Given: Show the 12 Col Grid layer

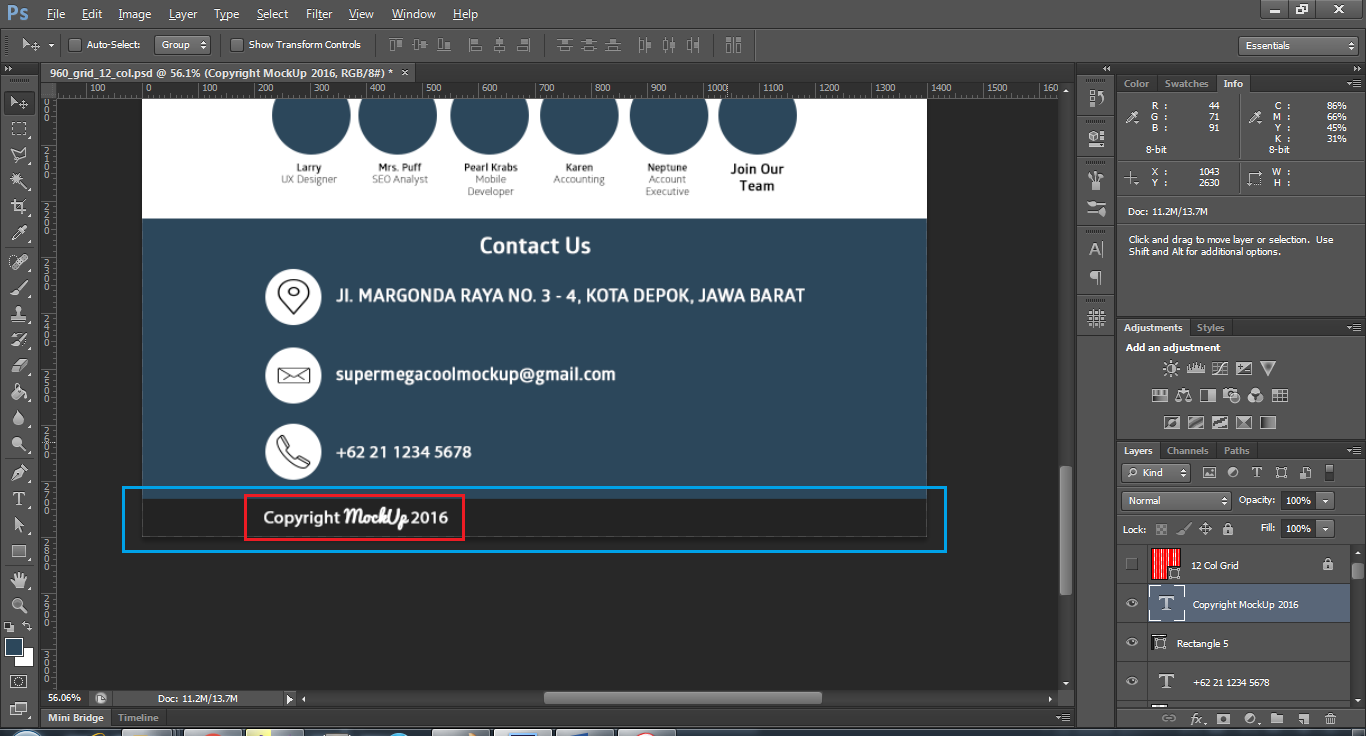Looking at the screenshot, I should 1131,565.
